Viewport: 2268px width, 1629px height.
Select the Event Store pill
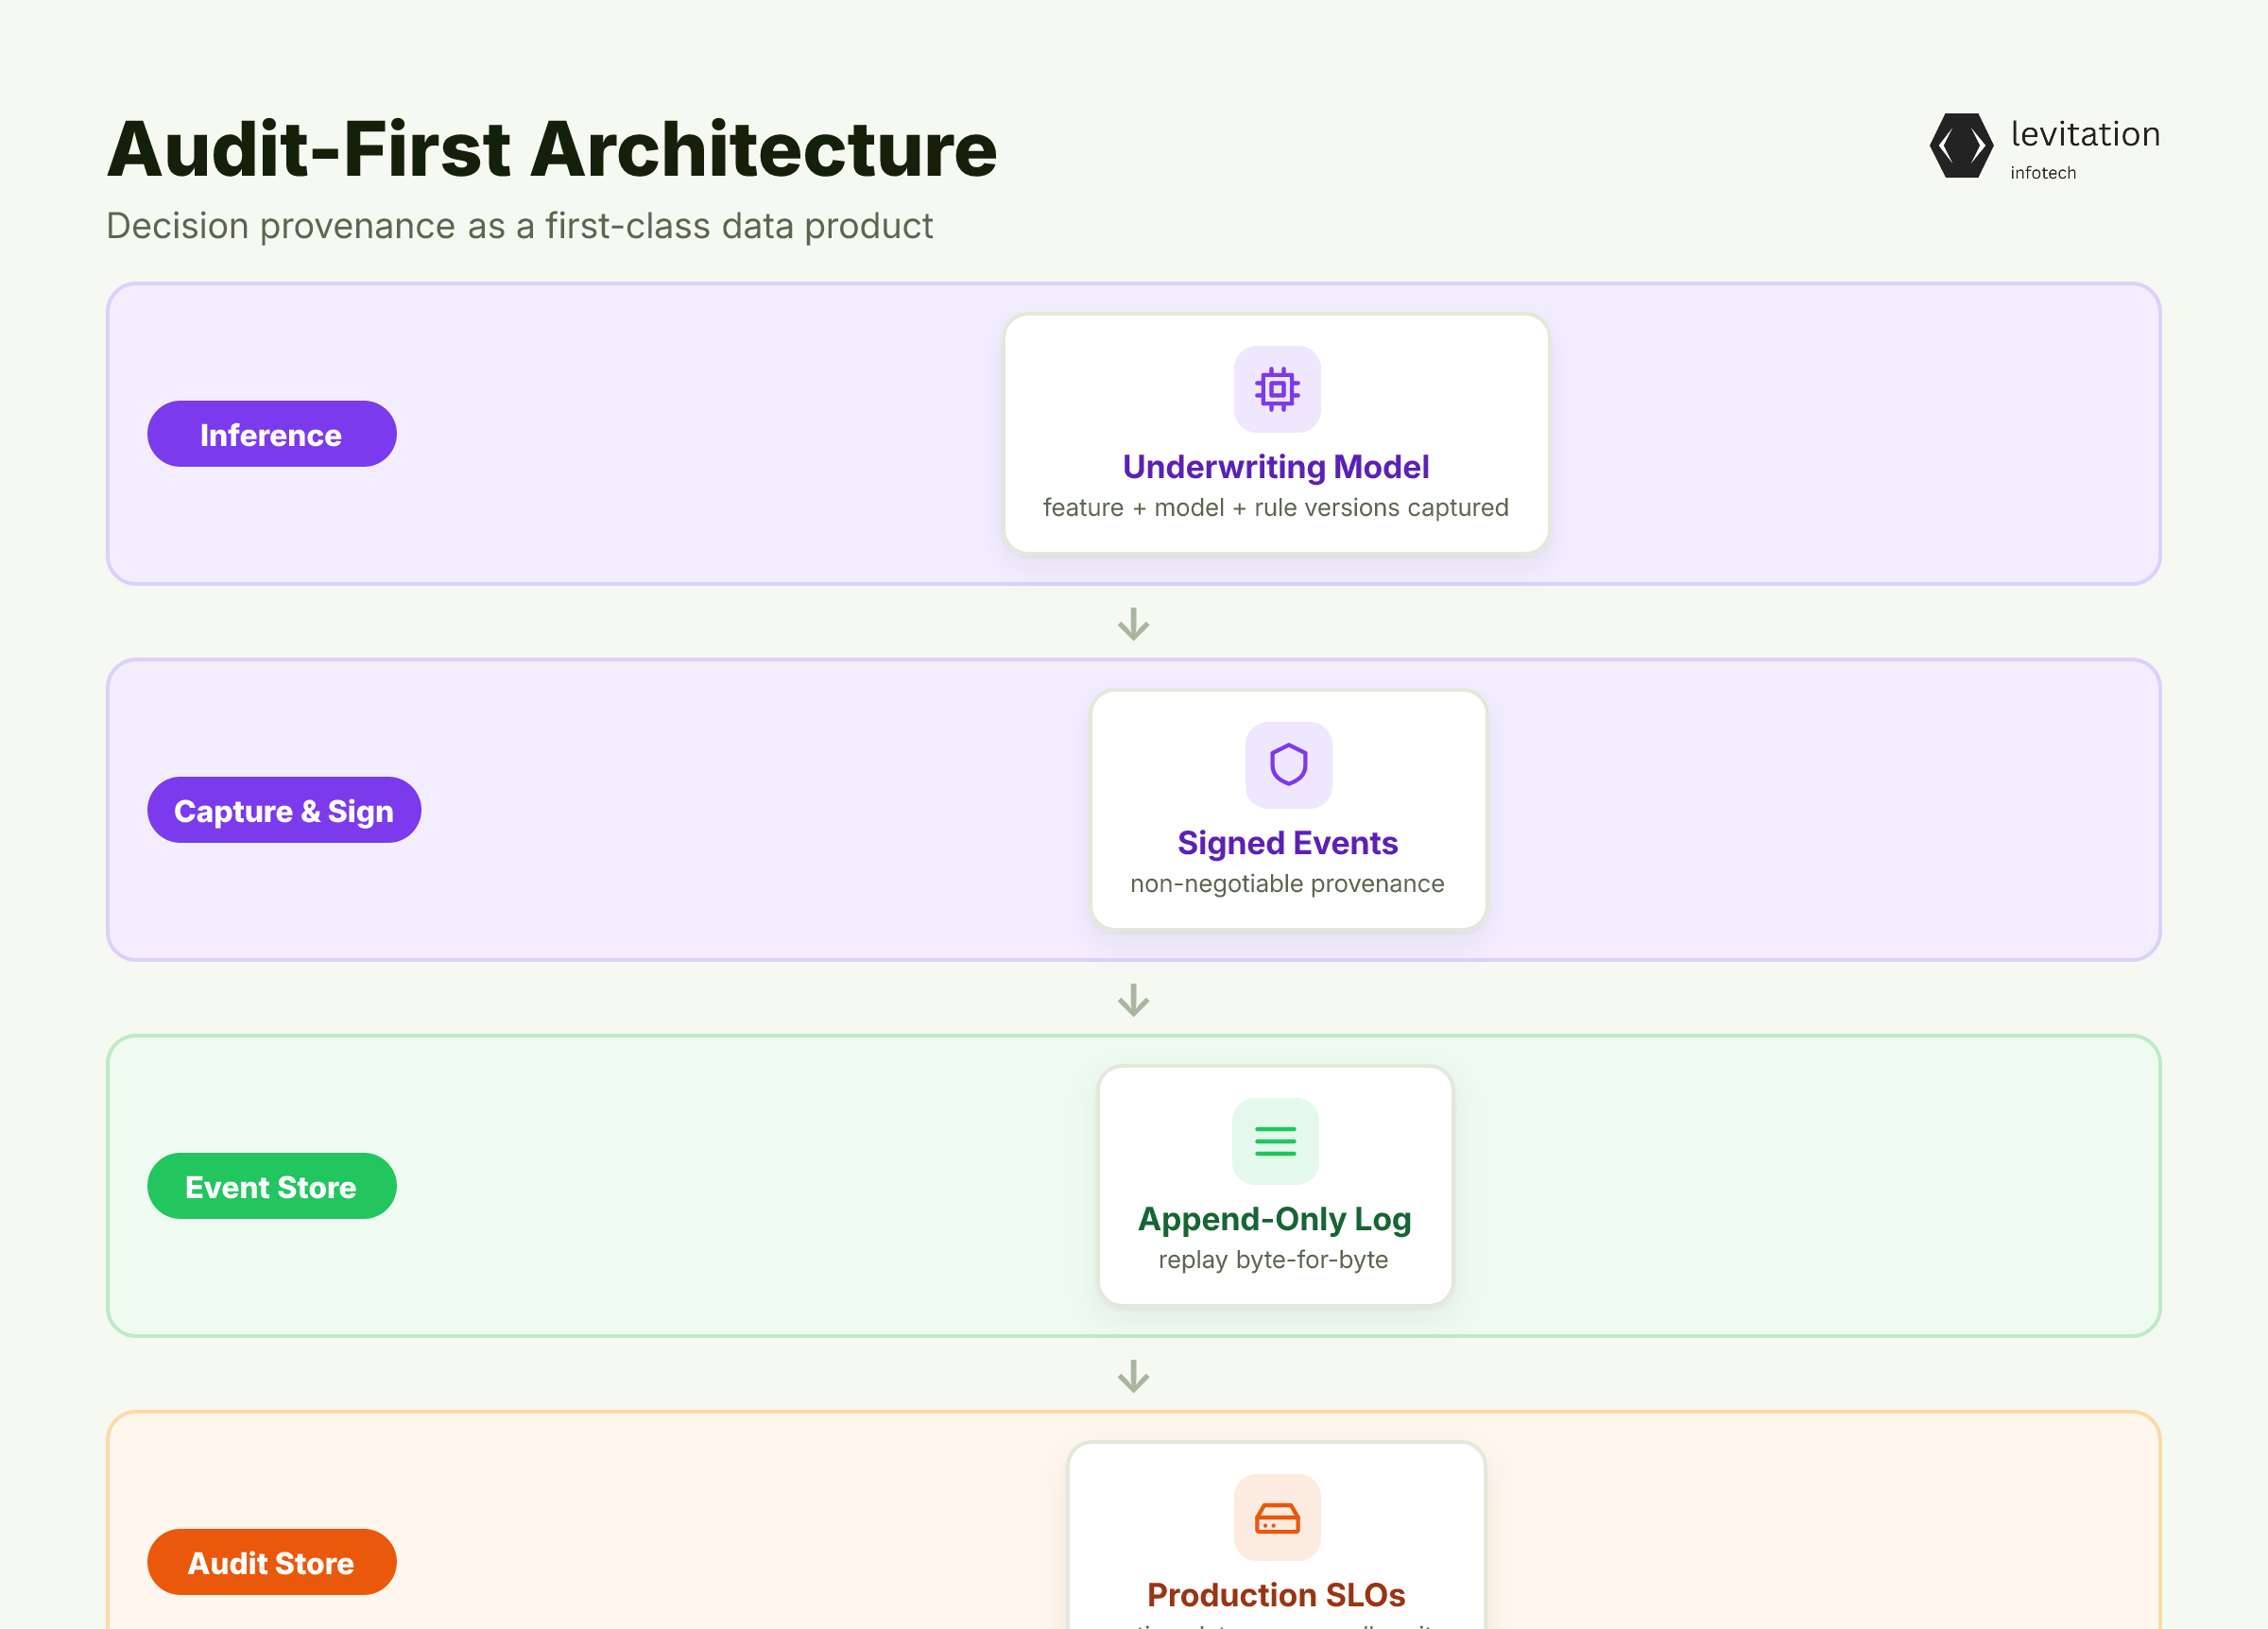pyautogui.click(x=272, y=1186)
